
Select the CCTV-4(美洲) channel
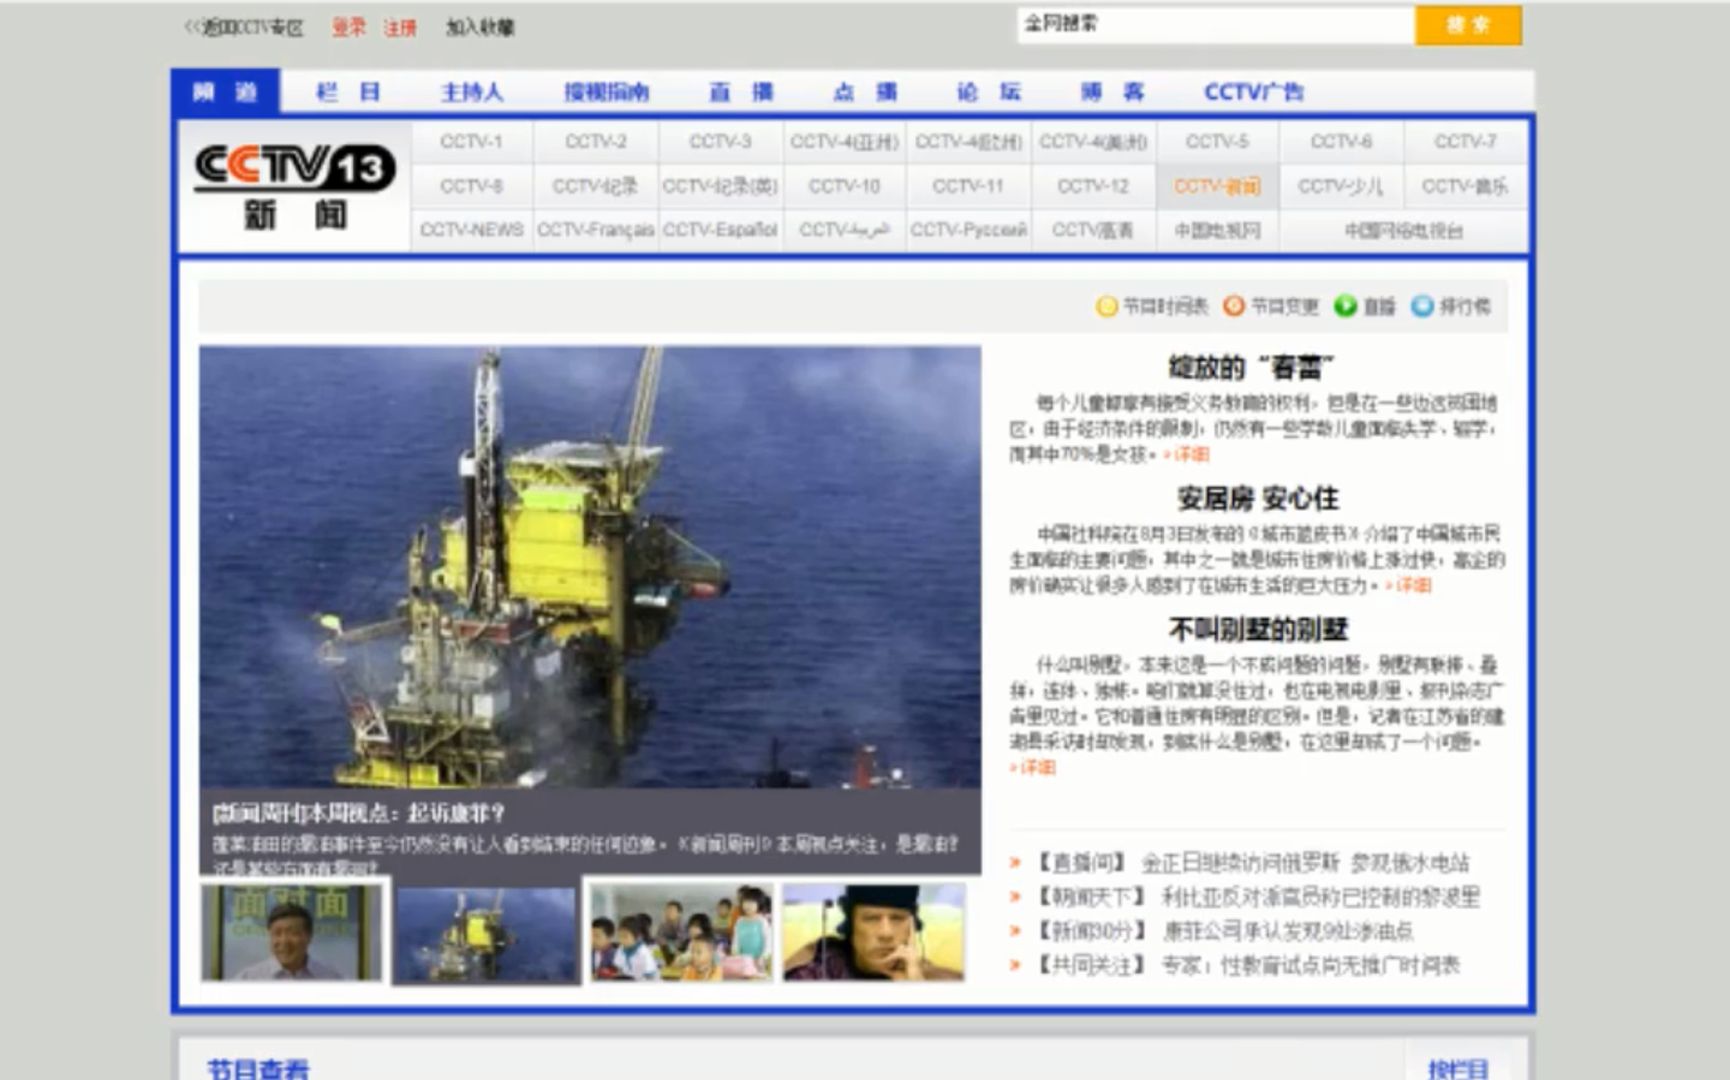pos(1093,142)
